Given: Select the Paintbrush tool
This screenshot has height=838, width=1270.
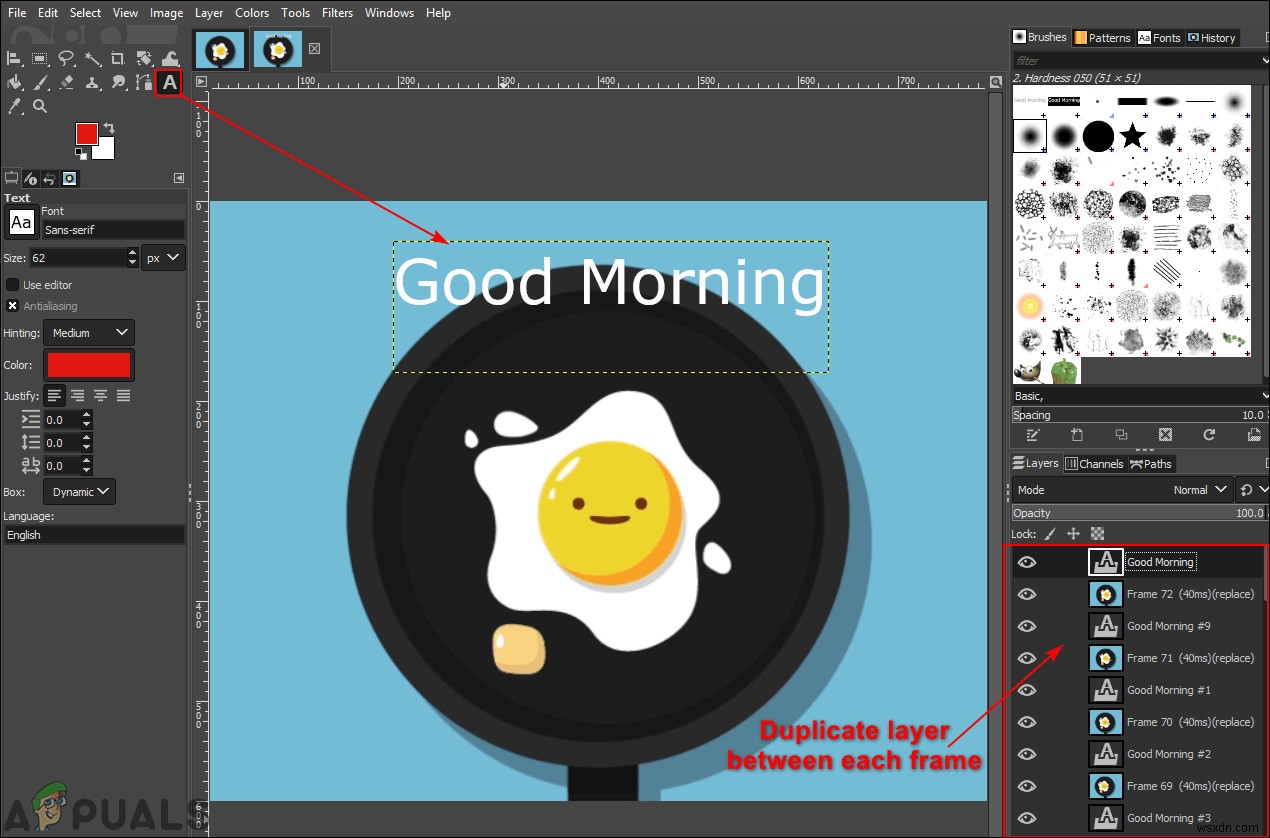Looking at the screenshot, I should [41, 82].
